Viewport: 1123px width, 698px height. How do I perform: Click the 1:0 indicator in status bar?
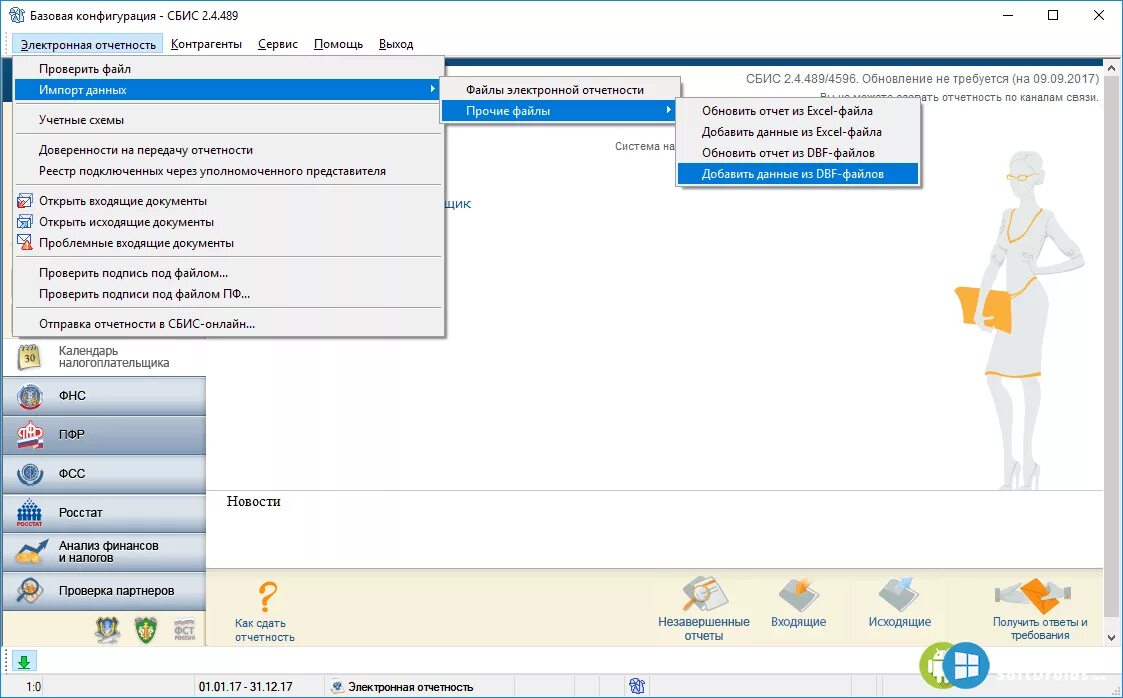point(34,687)
